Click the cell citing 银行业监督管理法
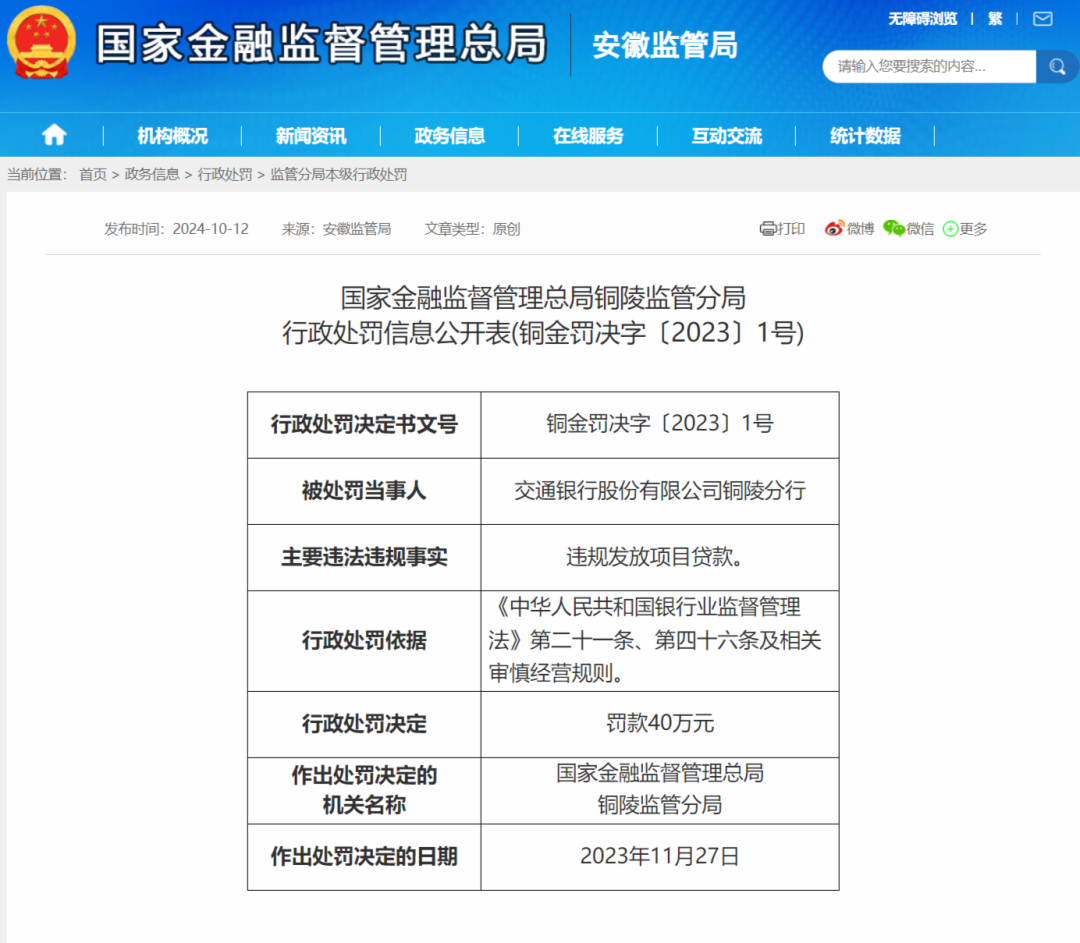 [x=660, y=641]
